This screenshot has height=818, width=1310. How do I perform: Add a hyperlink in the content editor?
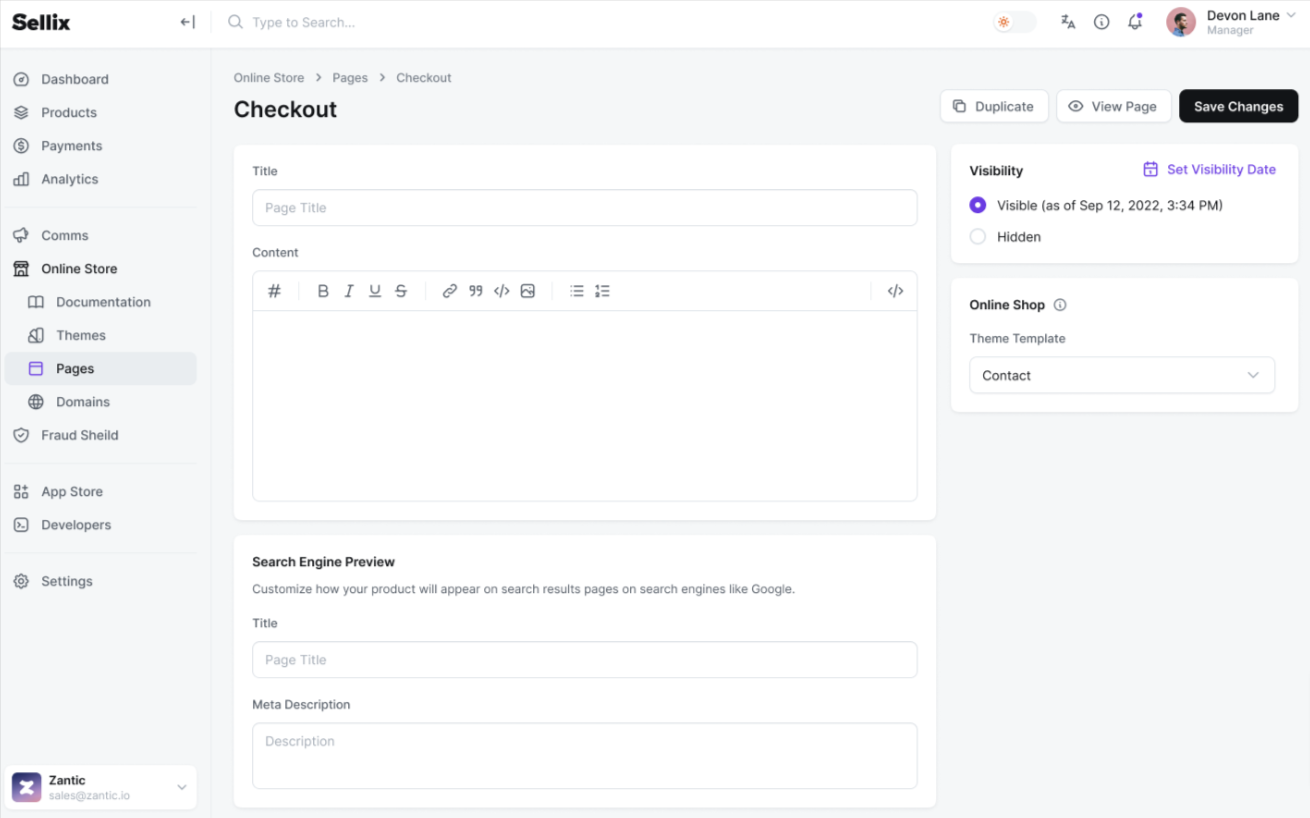point(449,290)
